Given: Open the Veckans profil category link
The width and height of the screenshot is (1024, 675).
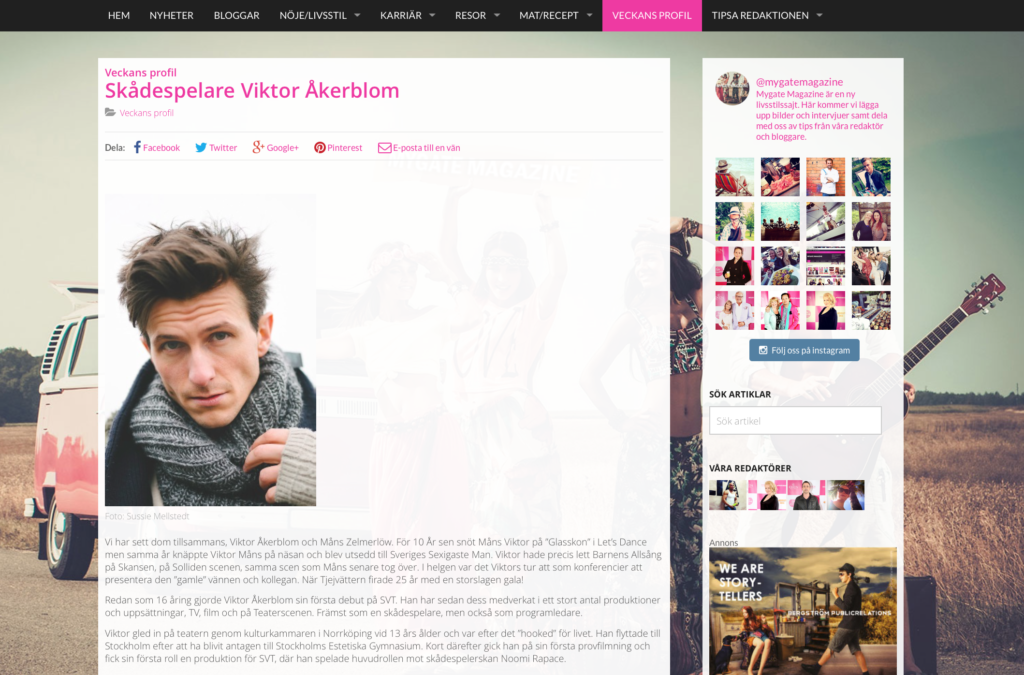Looking at the screenshot, I should coord(146,112).
